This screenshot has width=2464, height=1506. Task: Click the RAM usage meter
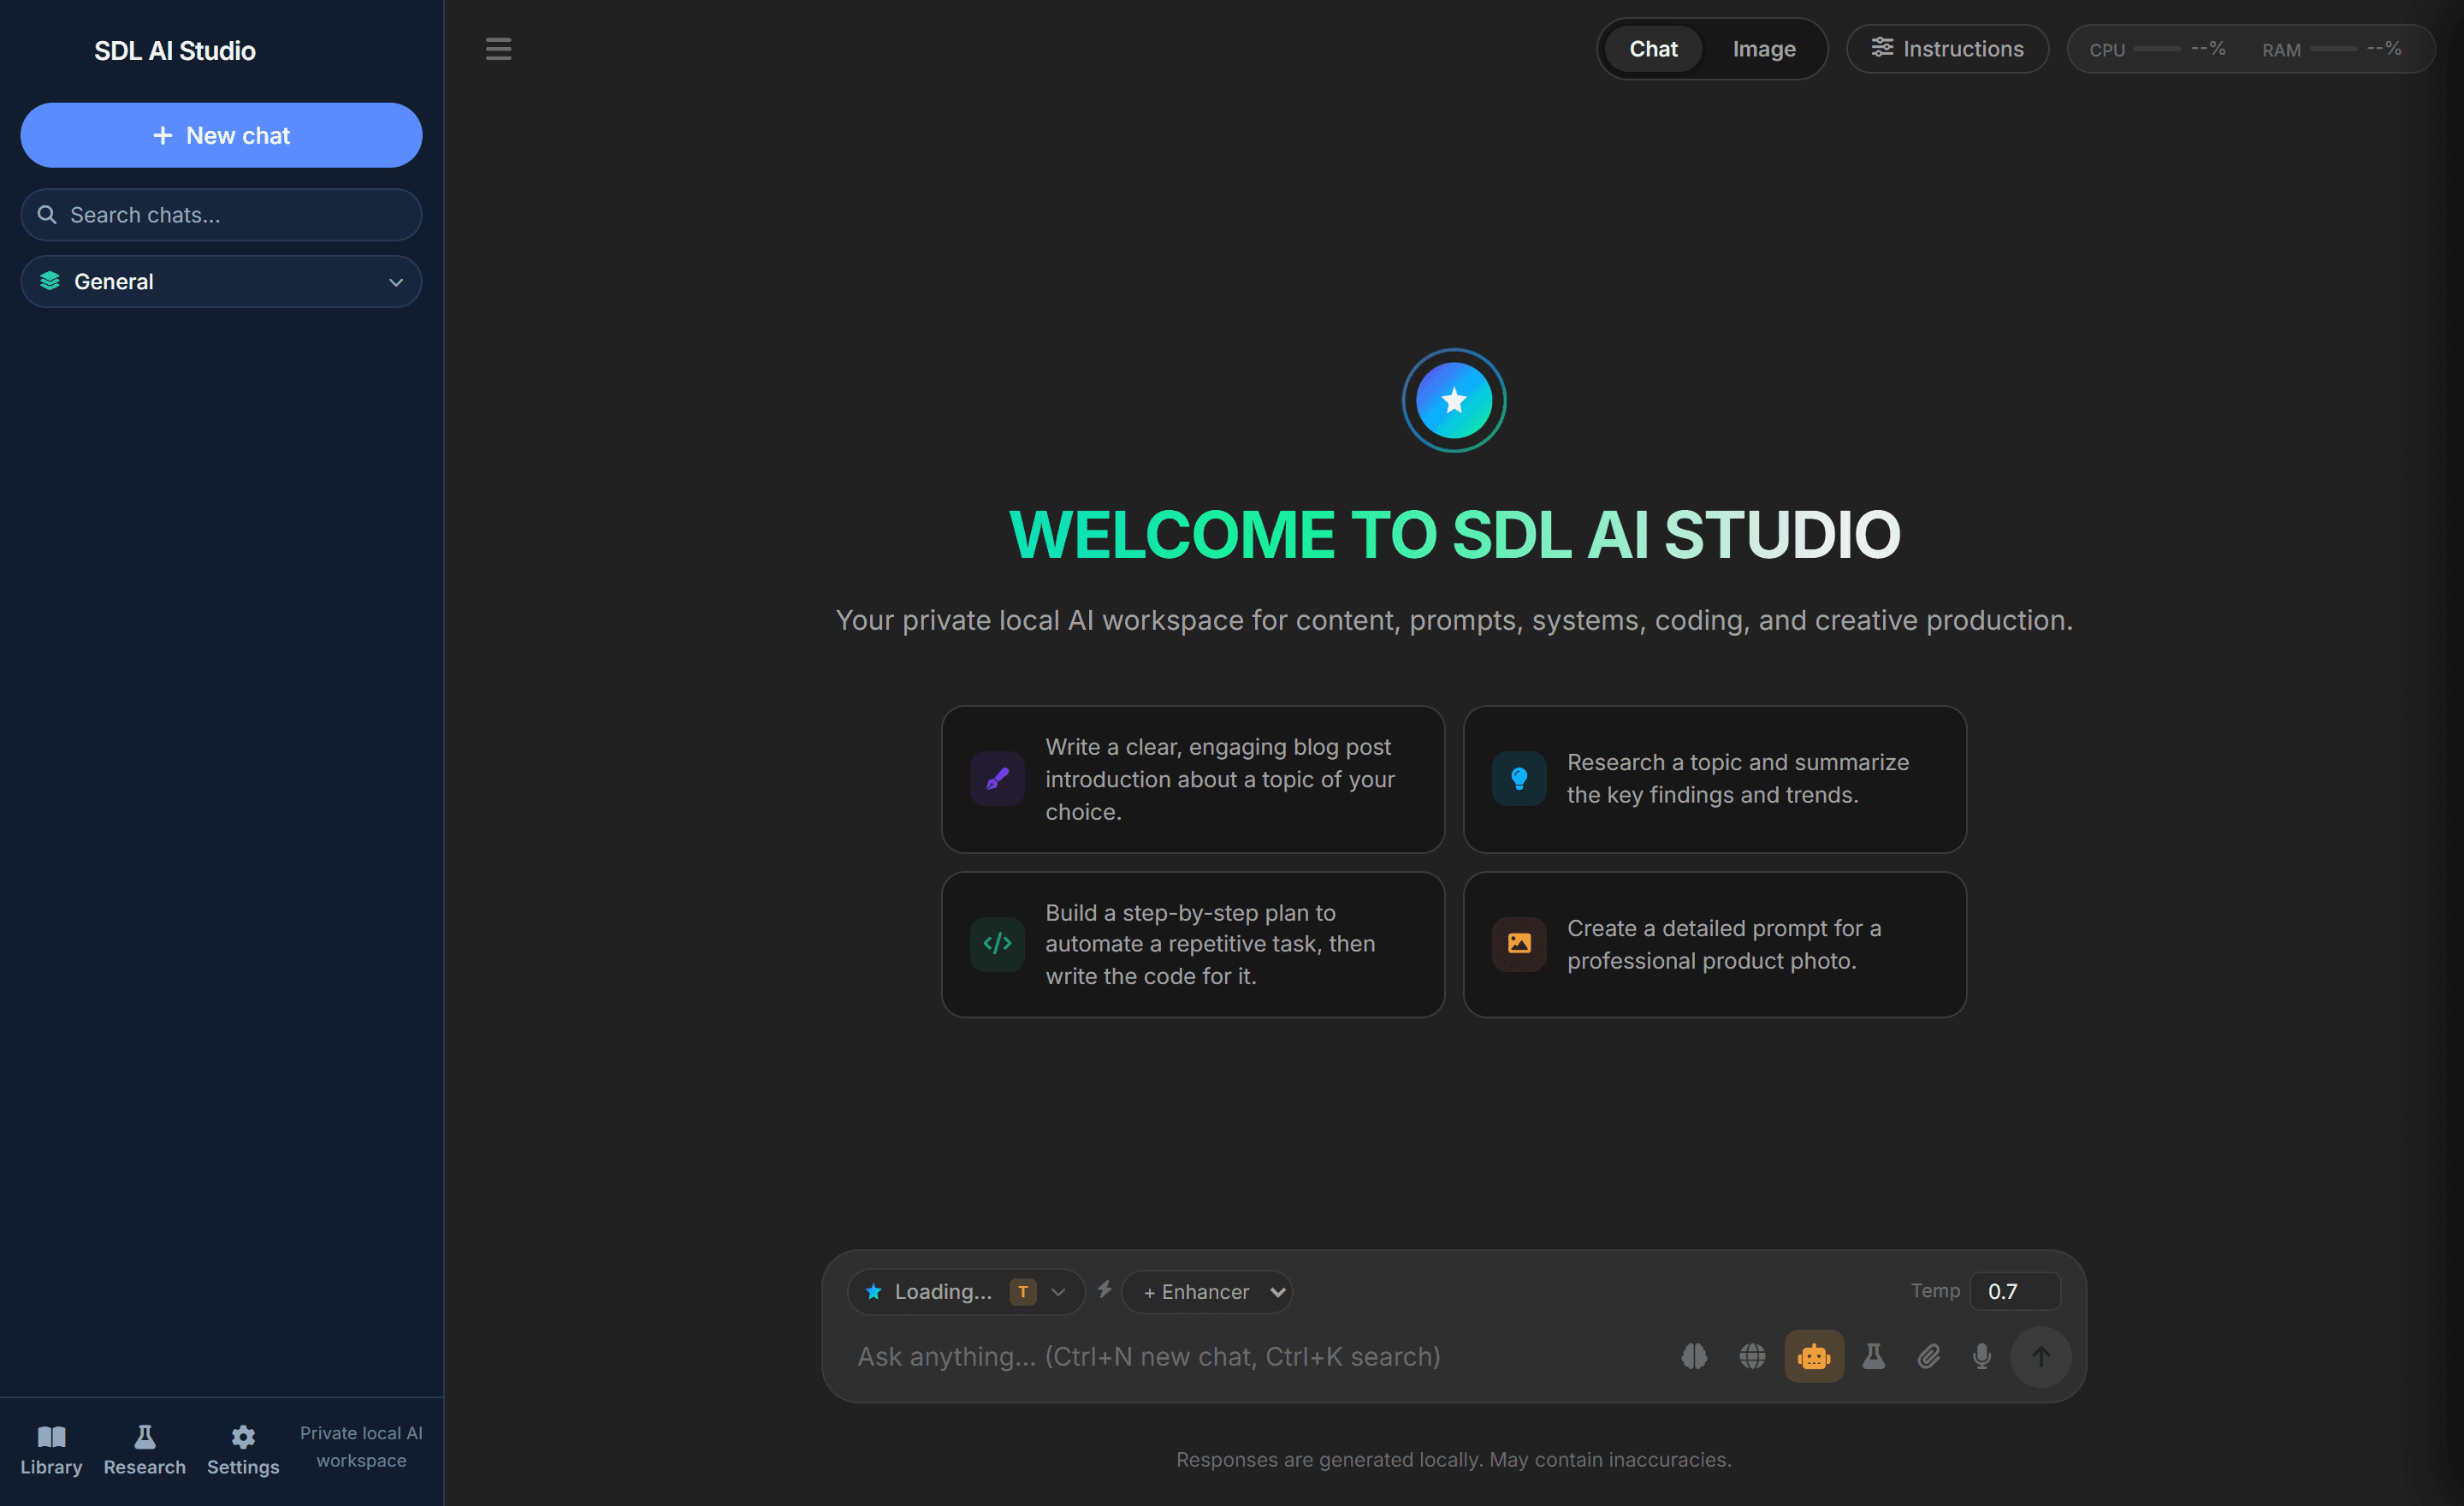pyautogui.click(x=2331, y=49)
